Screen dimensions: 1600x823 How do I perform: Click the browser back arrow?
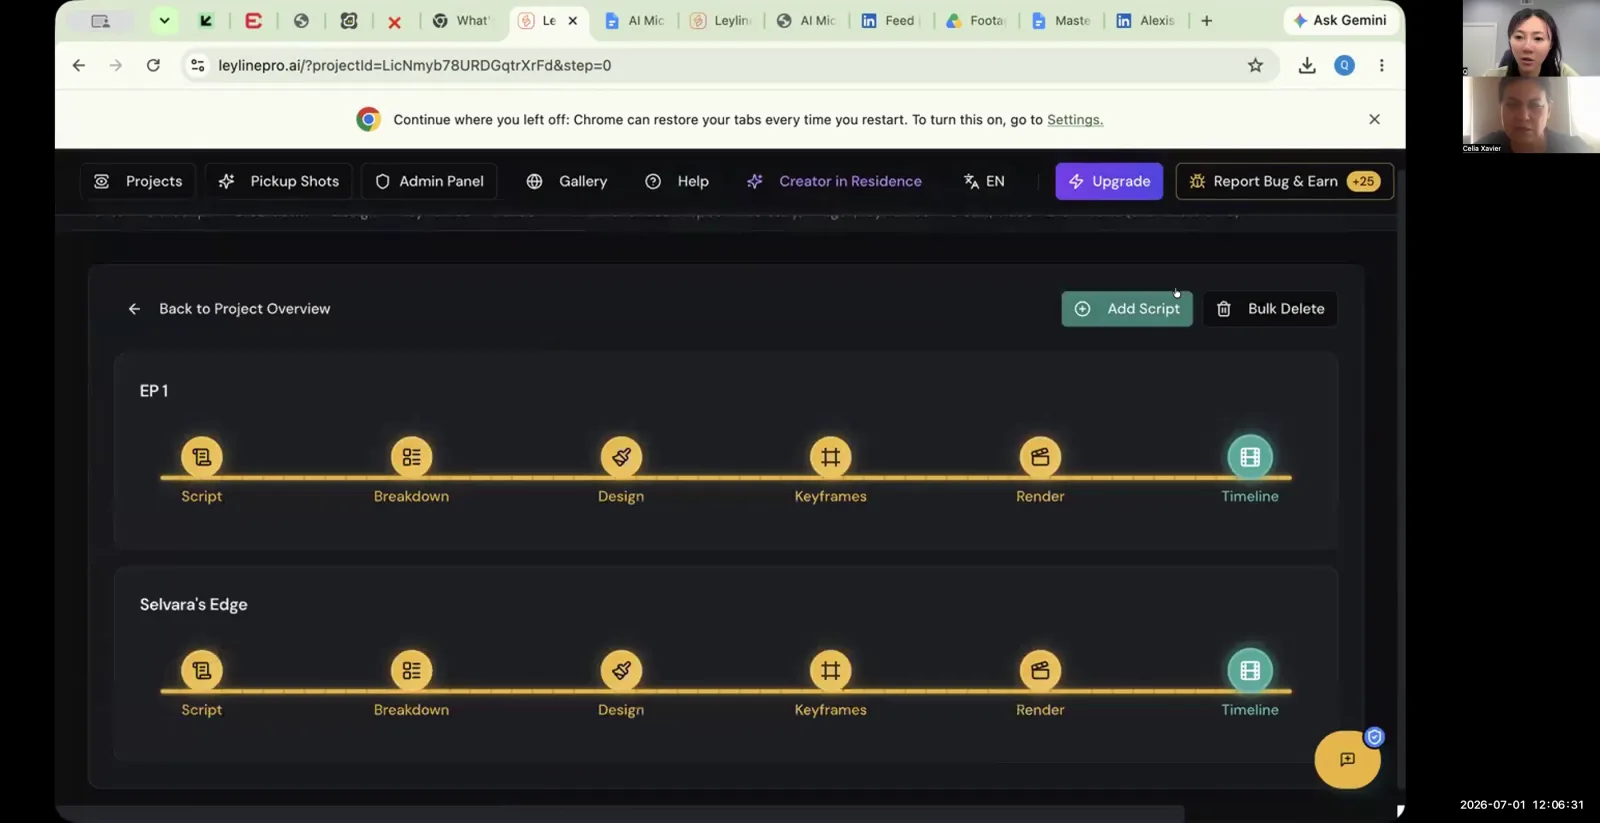pyautogui.click(x=79, y=65)
